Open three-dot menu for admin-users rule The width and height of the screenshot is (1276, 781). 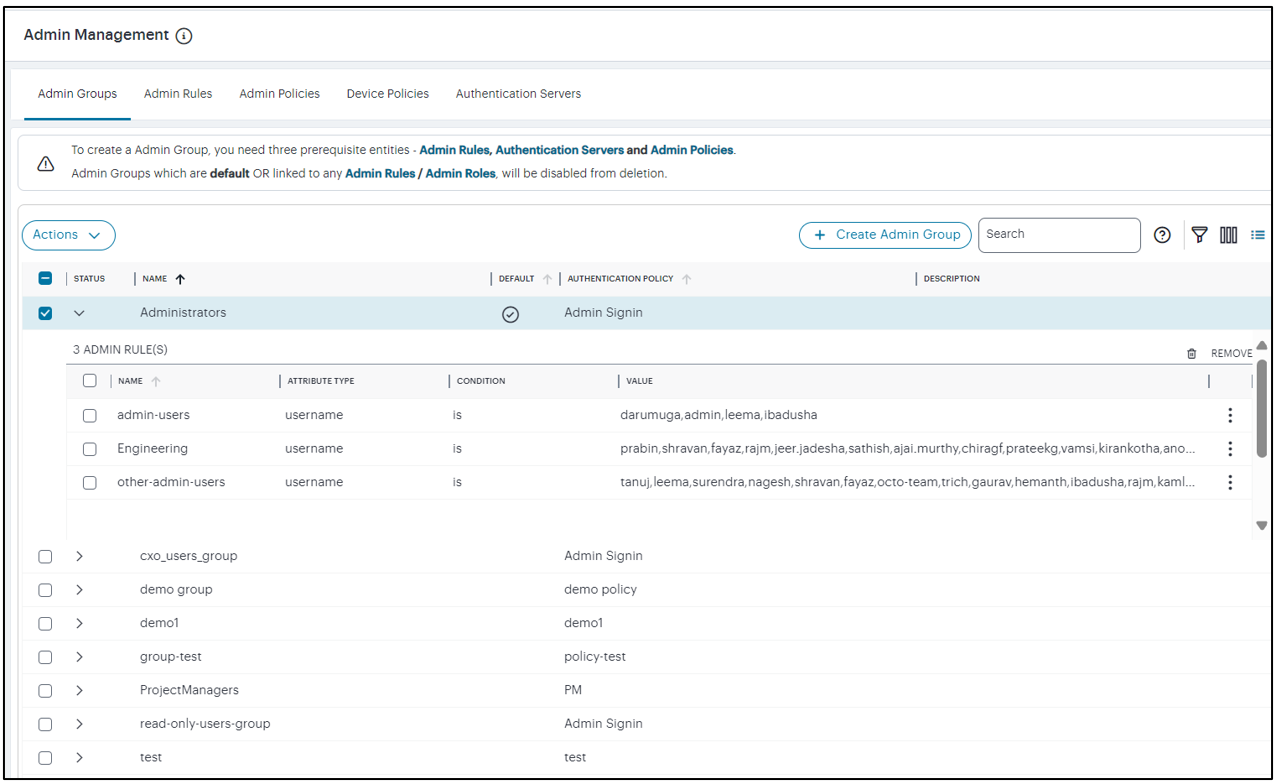tap(1229, 415)
